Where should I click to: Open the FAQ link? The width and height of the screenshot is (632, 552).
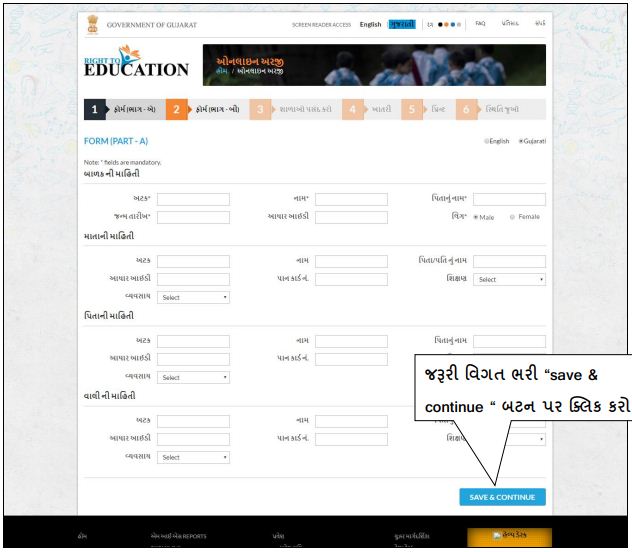[x=480, y=23]
